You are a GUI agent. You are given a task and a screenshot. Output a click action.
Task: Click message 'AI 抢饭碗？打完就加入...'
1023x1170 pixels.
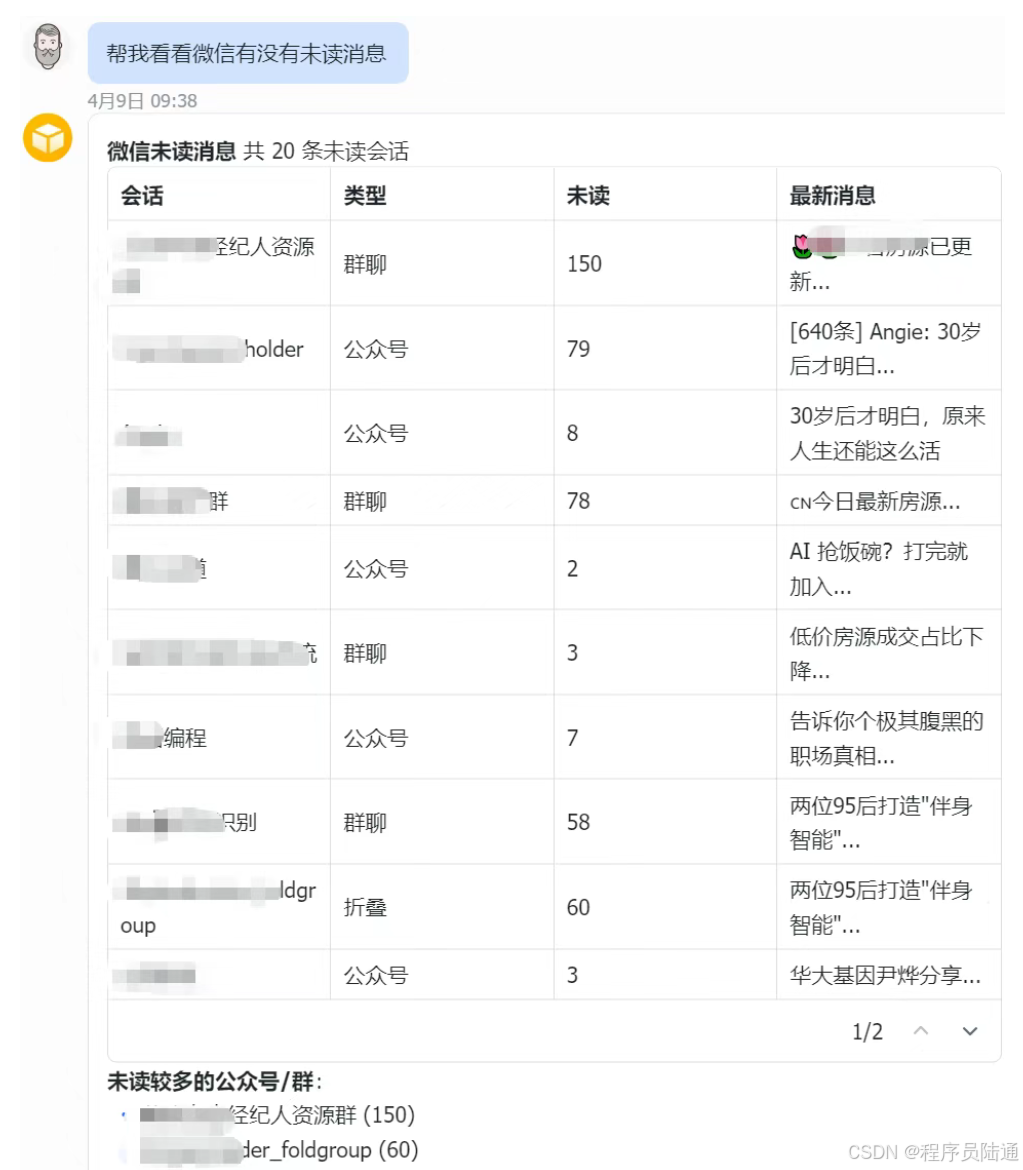tap(879, 569)
